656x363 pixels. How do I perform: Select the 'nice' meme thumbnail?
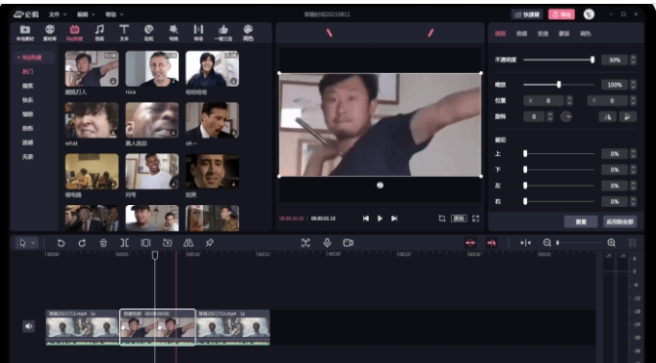click(x=152, y=69)
